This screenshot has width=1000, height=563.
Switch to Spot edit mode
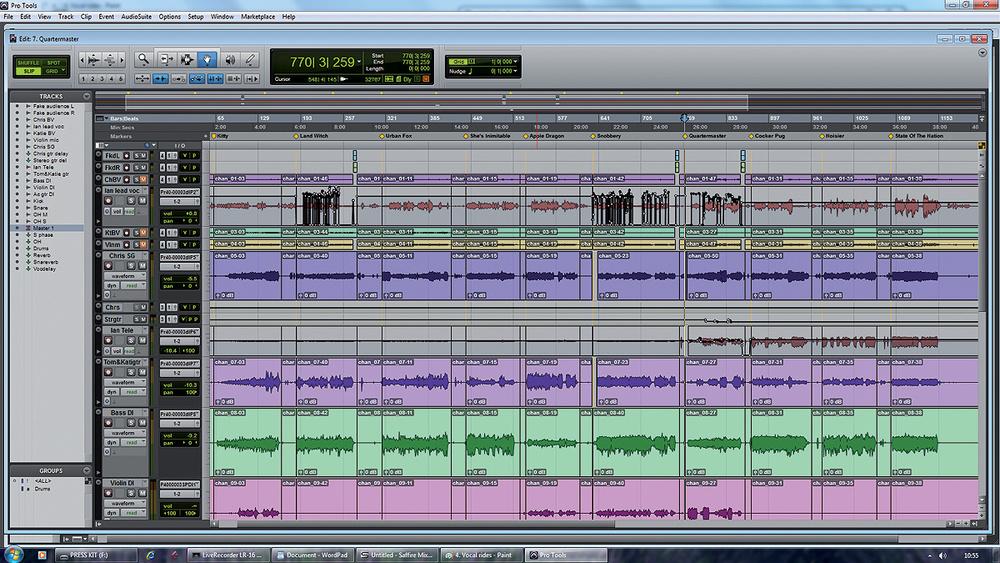pyautogui.click(x=54, y=61)
